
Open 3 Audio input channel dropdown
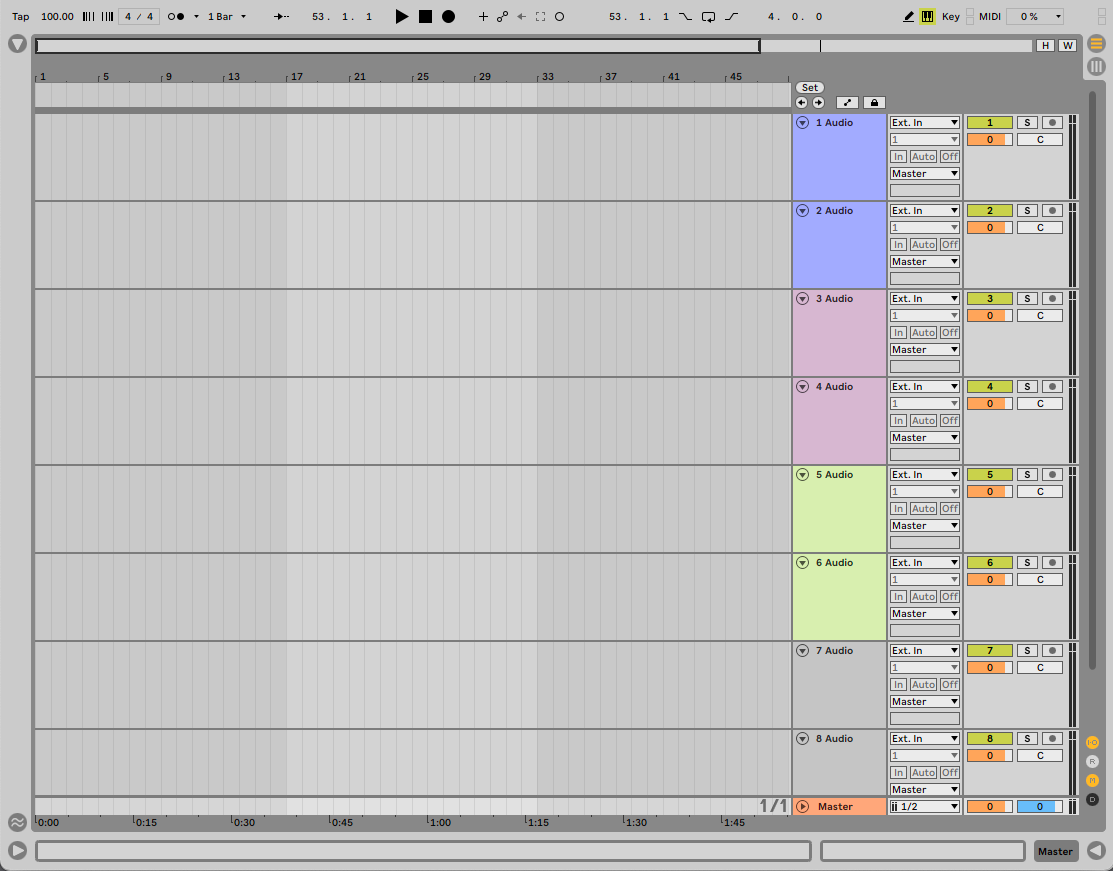925,316
